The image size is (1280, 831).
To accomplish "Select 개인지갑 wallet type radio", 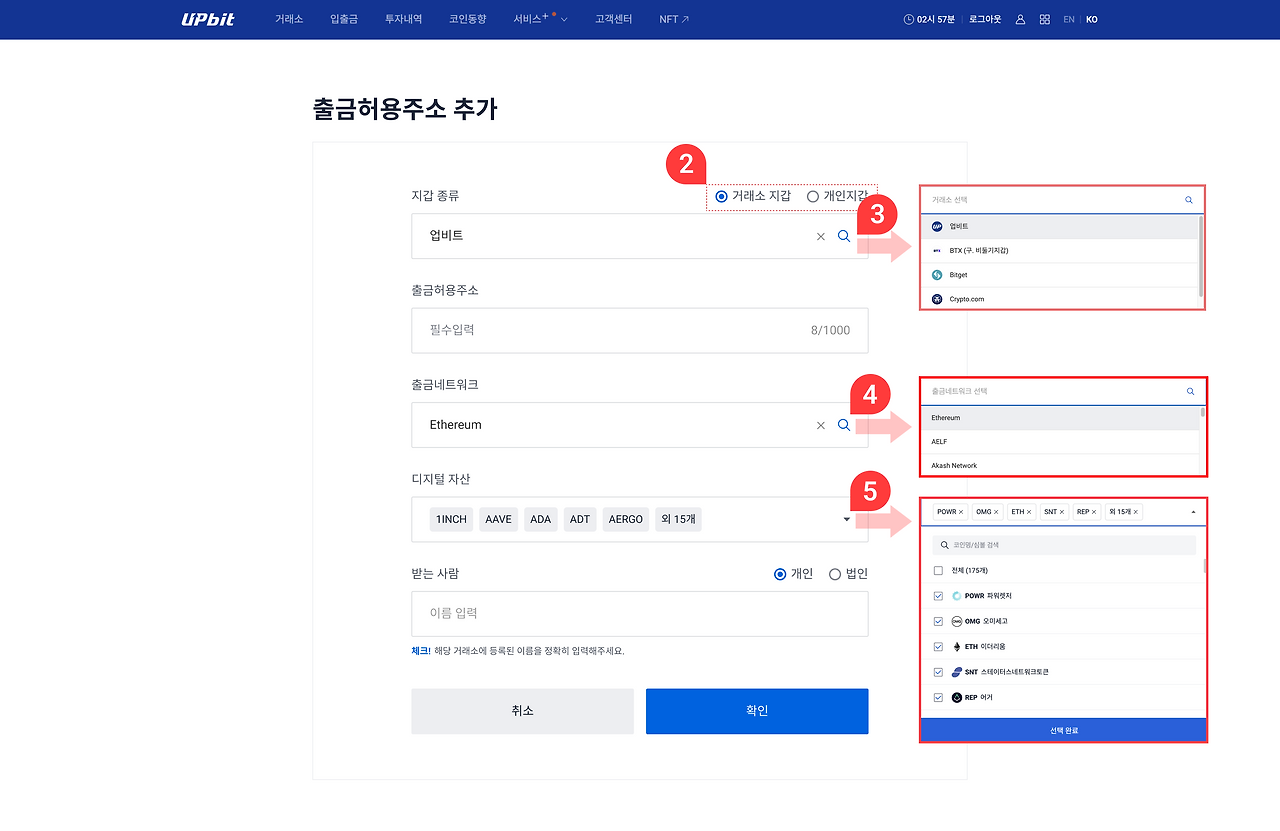I will click(813, 196).
